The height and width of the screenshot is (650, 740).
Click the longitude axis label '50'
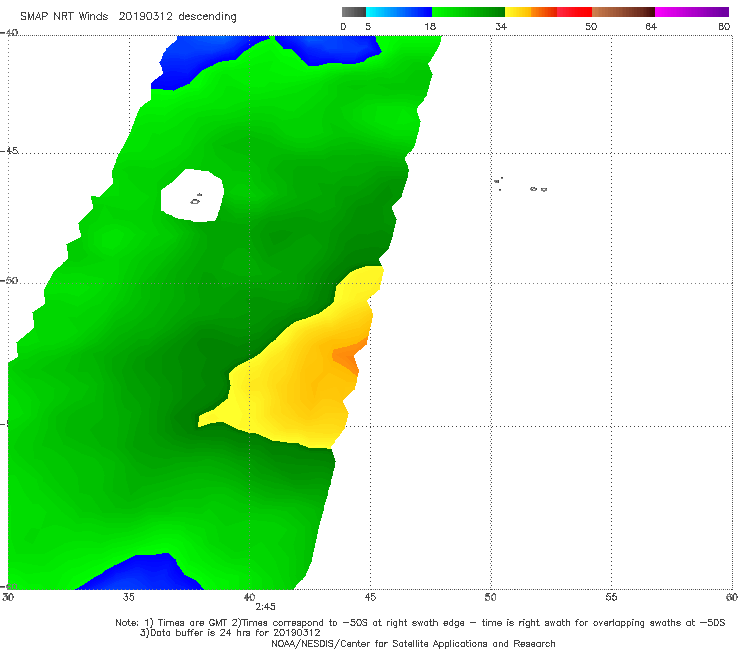490,597
